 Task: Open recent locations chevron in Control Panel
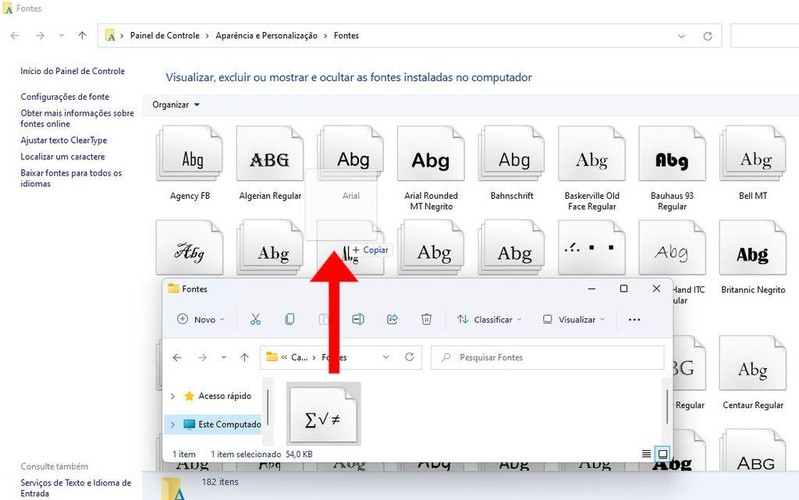pos(61,36)
